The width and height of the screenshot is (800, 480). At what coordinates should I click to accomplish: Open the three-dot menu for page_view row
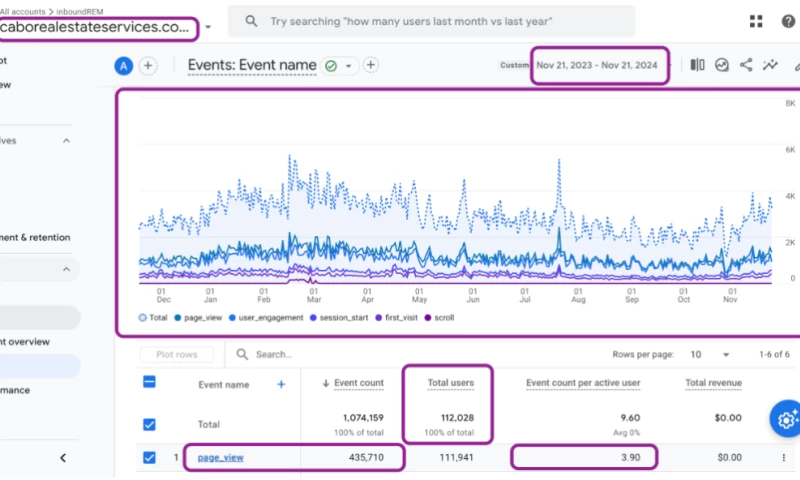[784, 458]
